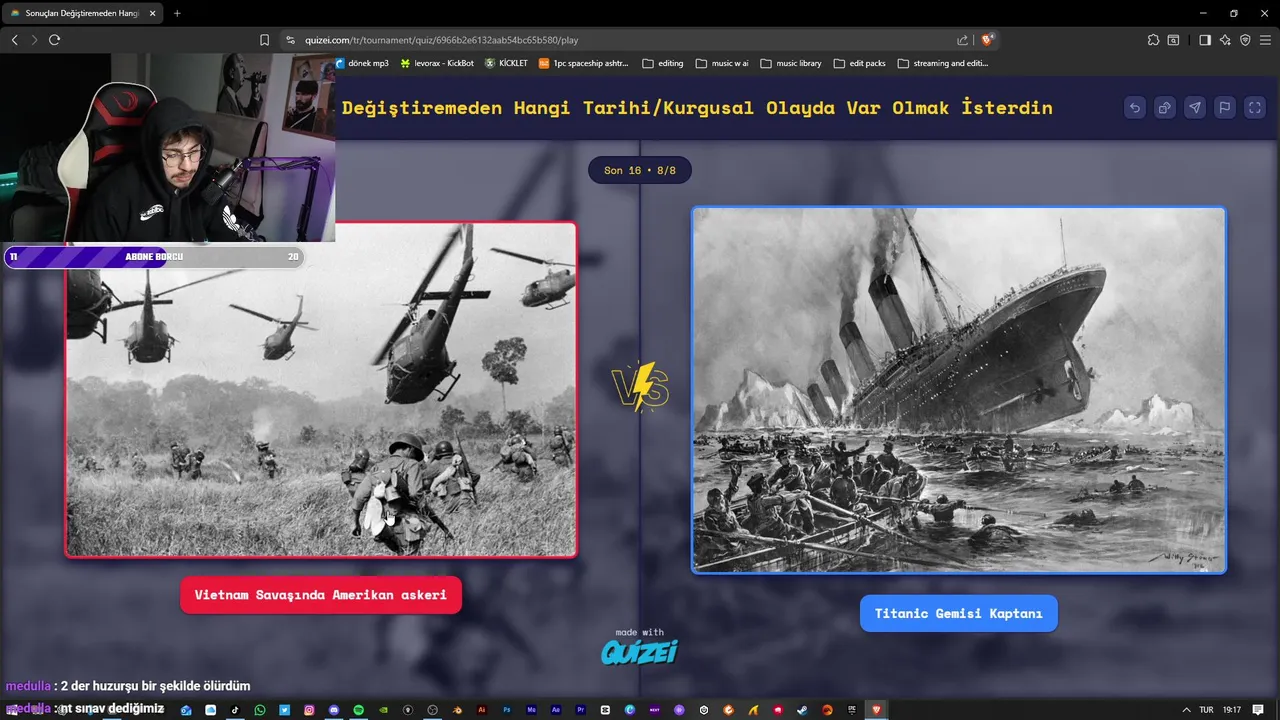Expand the 'editing' bookmarks folder

tap(663, 63)
